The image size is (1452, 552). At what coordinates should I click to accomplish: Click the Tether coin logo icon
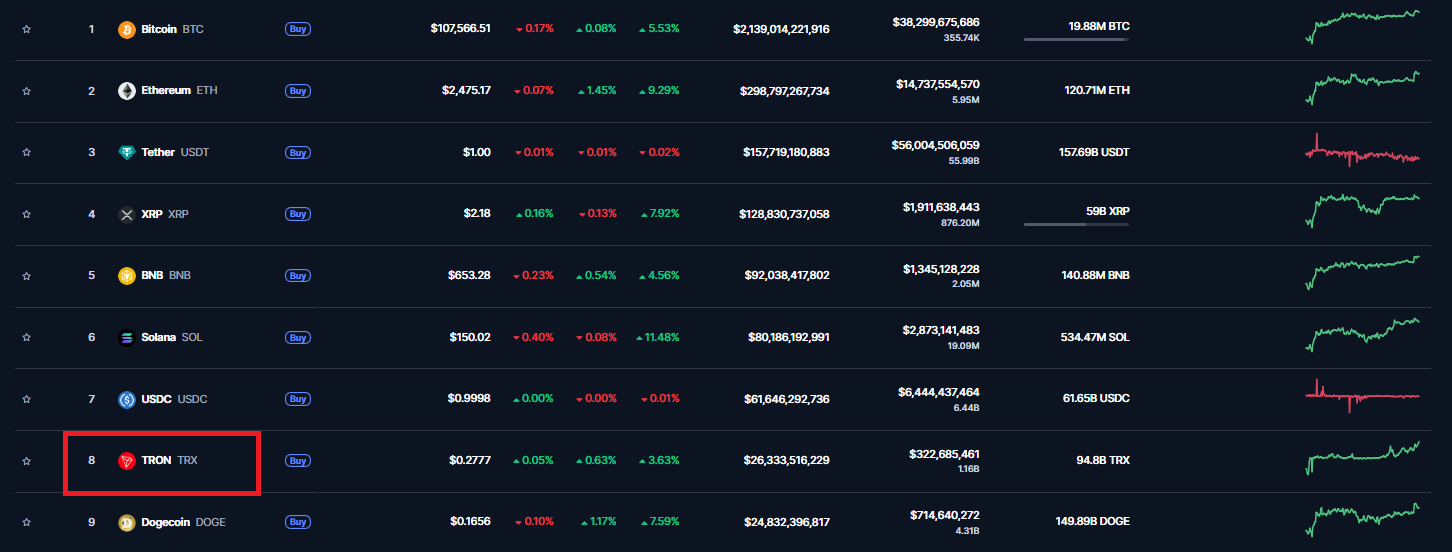[x=127, y=153]
